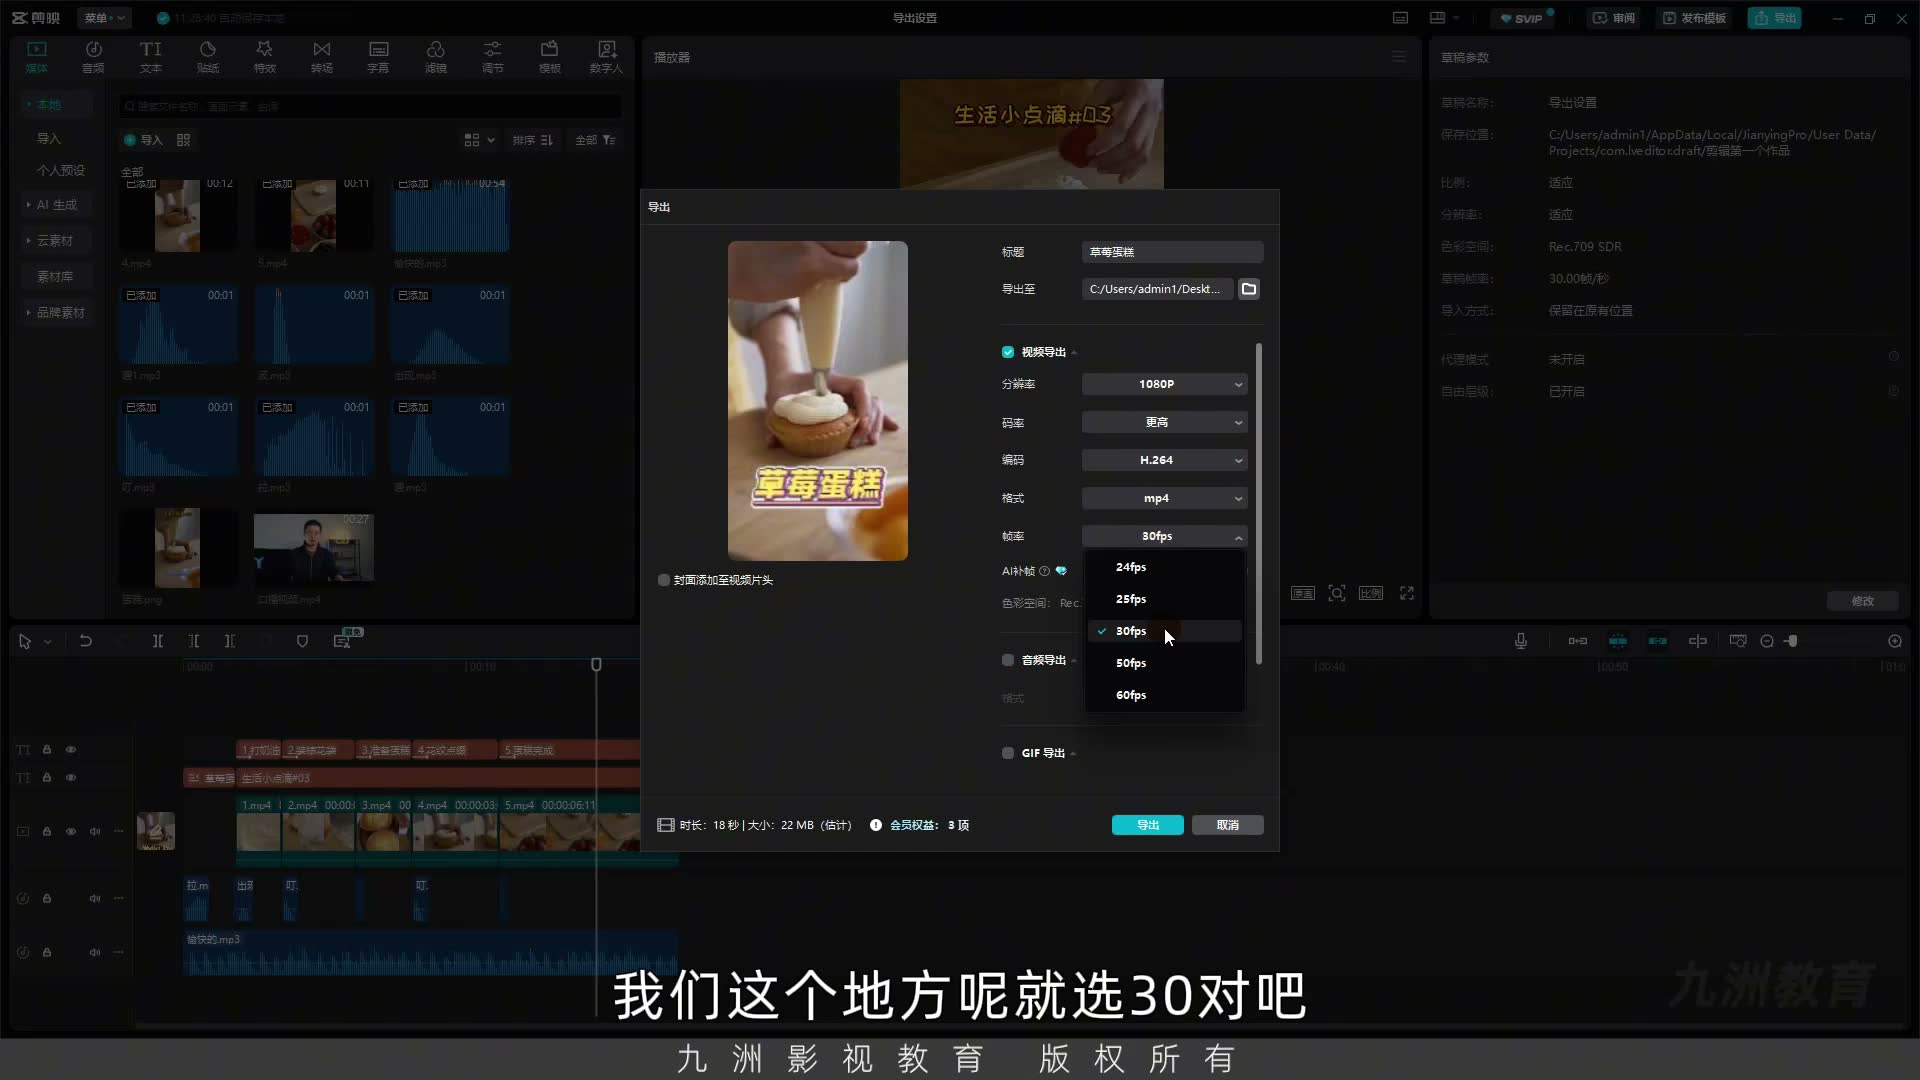Click the 导出至 path field
The width and height of the screenshot is (1920, 1080).
tap(1157, 289)
